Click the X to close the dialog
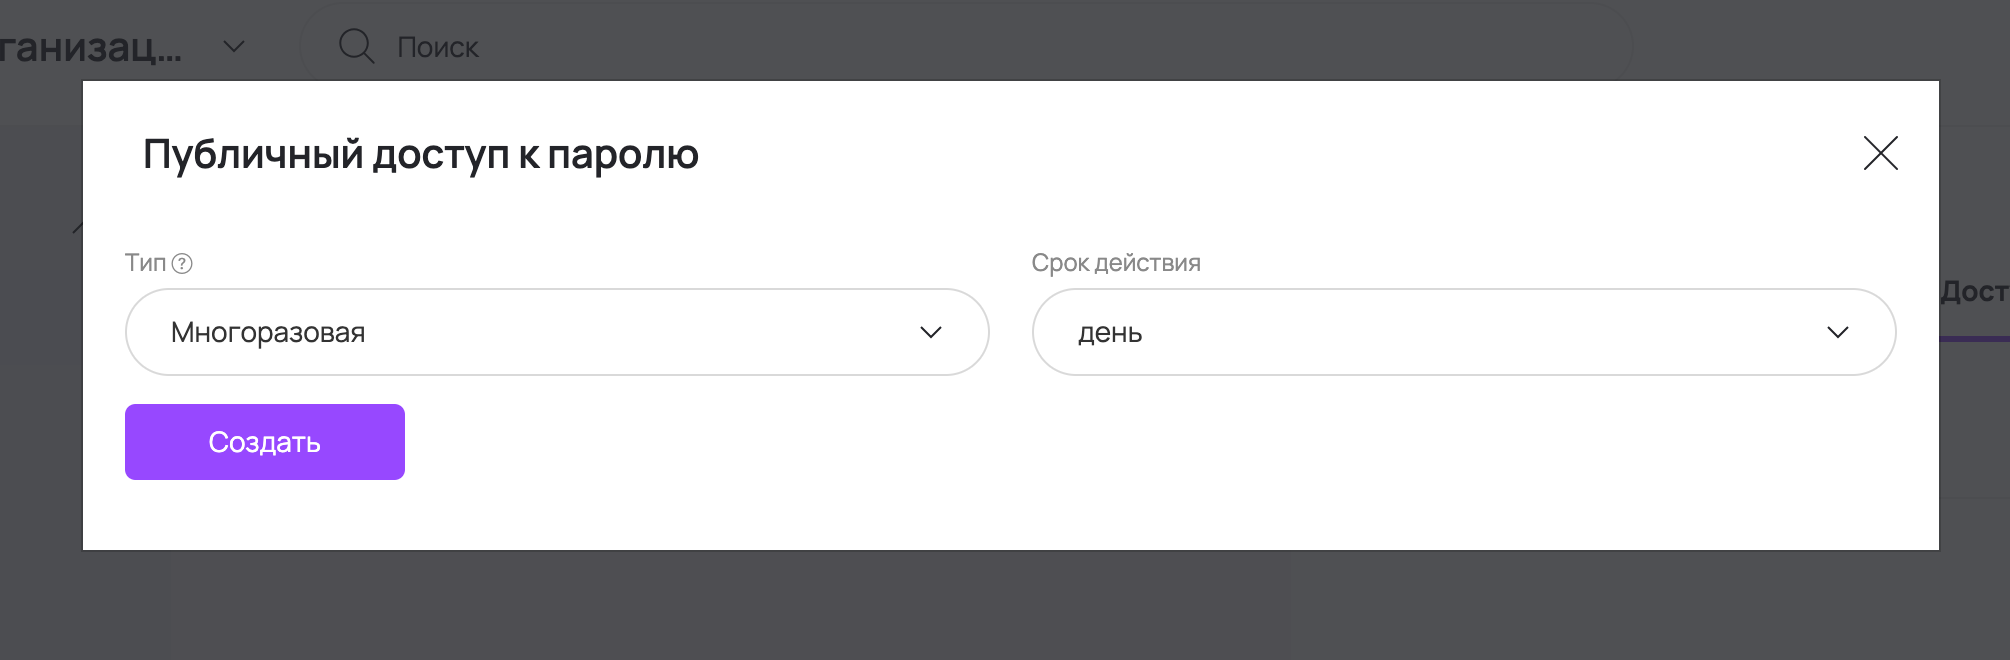Image resolution: width=2010 pixels, height=660 pixels. point(1881,153)
